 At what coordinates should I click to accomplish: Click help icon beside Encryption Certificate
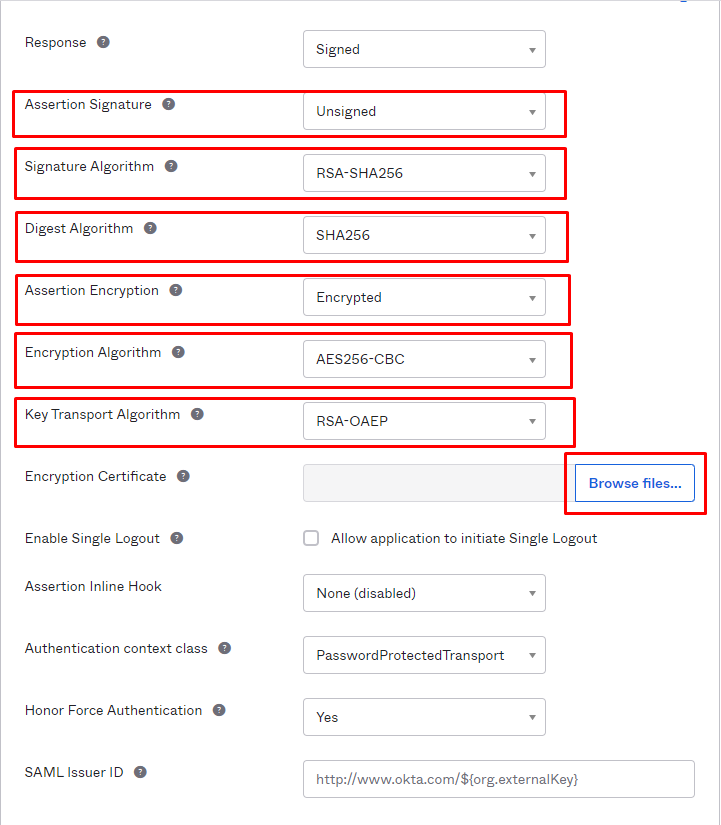(183, 476)
